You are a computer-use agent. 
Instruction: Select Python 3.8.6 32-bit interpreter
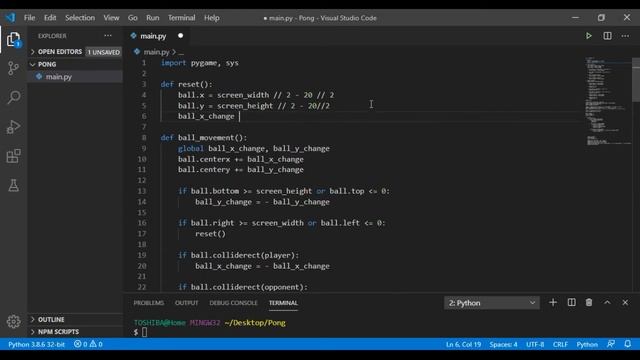pyautogui.click(x=36, y=344)
